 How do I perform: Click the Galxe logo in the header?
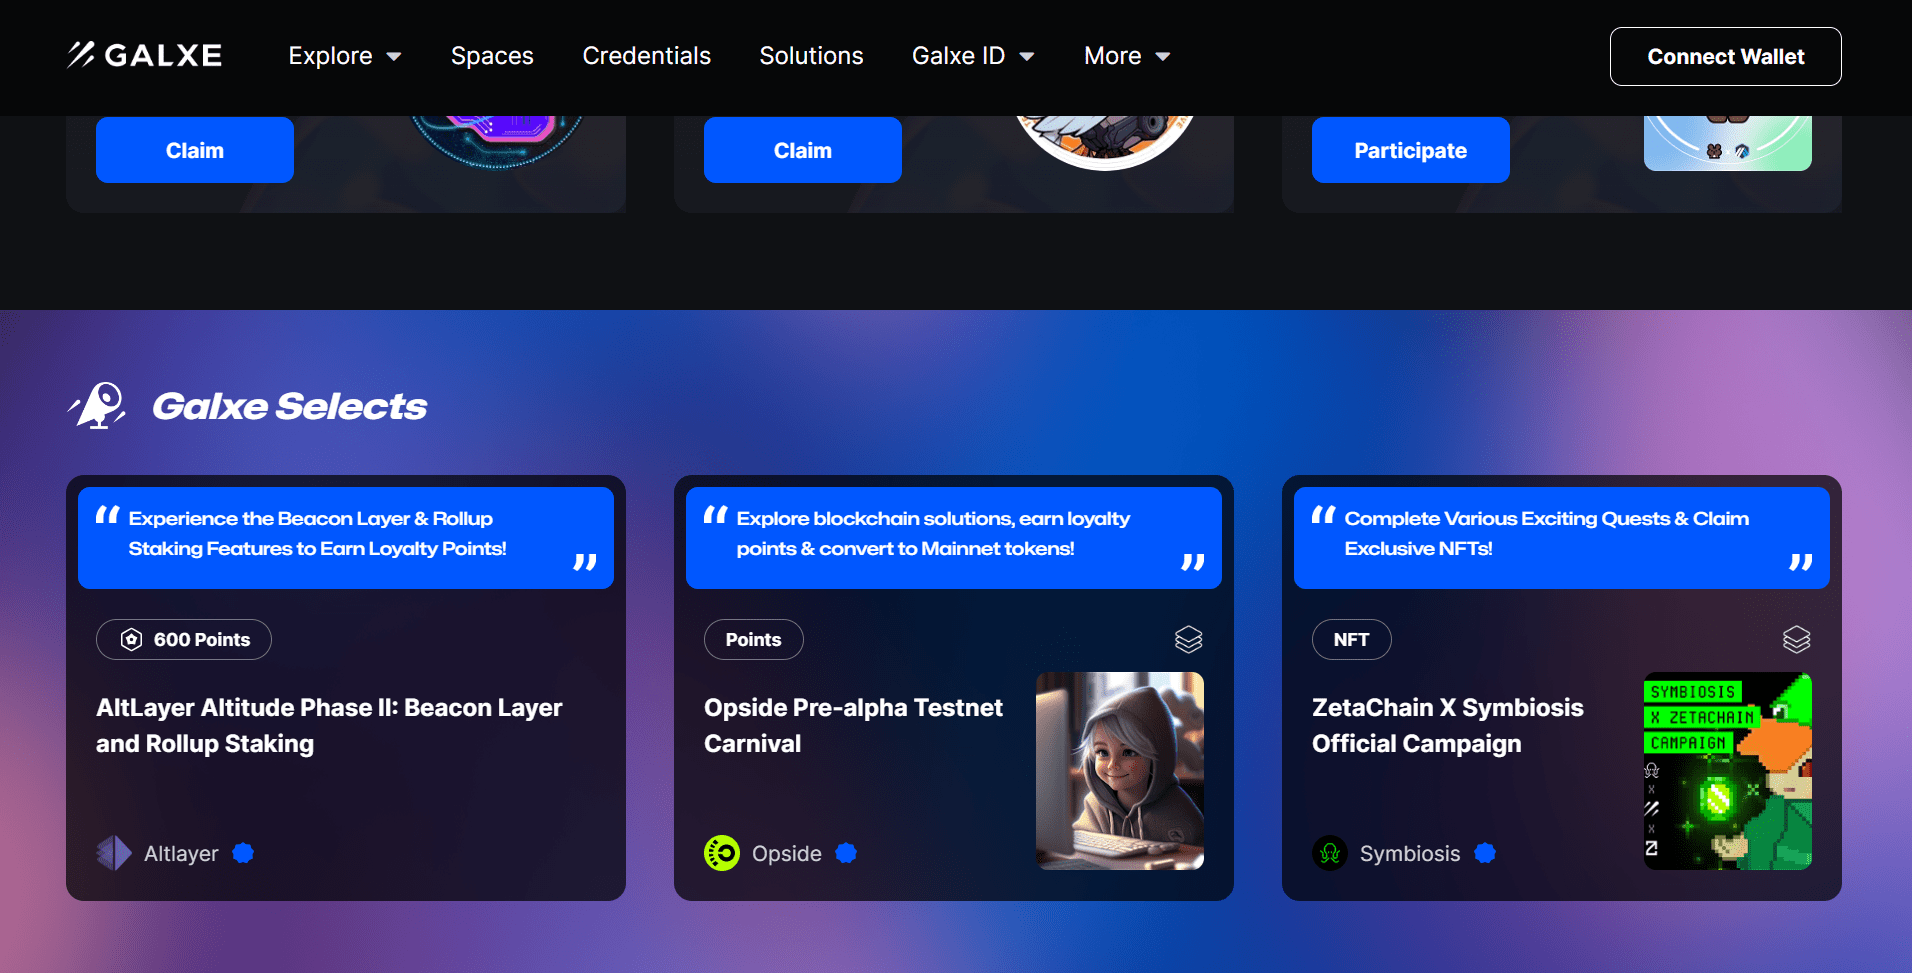[145, 55]
